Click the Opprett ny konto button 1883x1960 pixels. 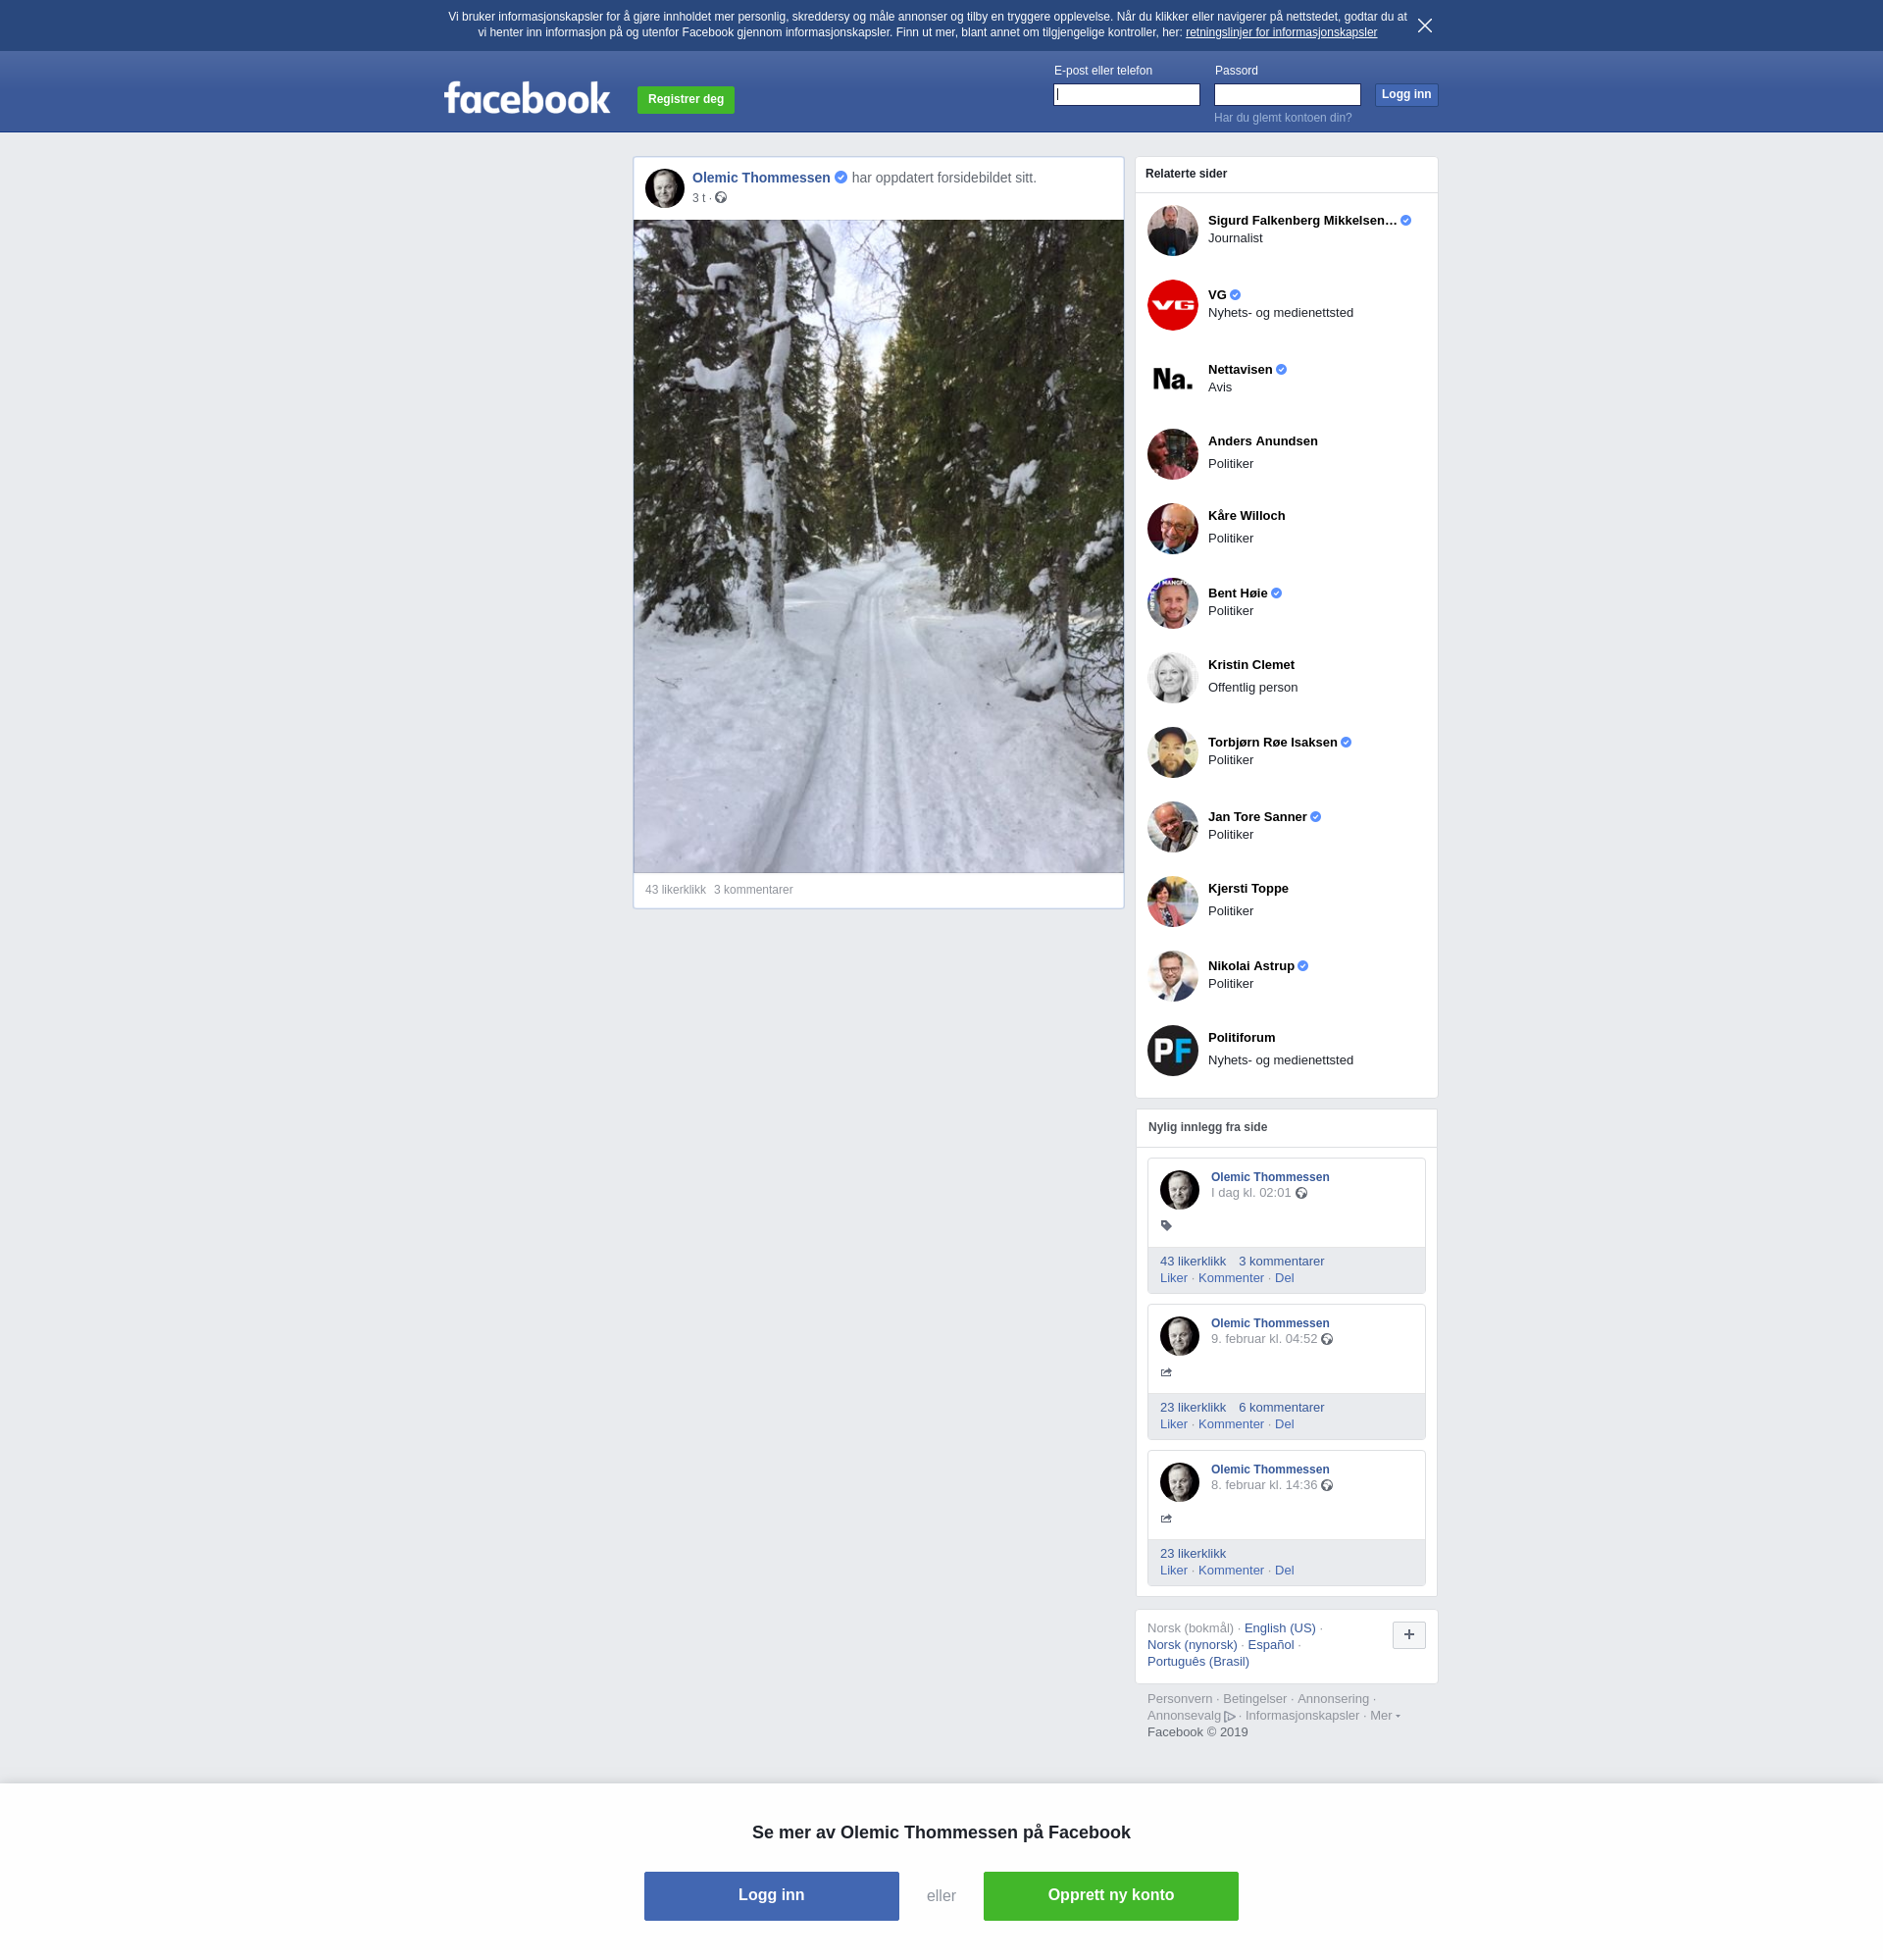1110,1895
